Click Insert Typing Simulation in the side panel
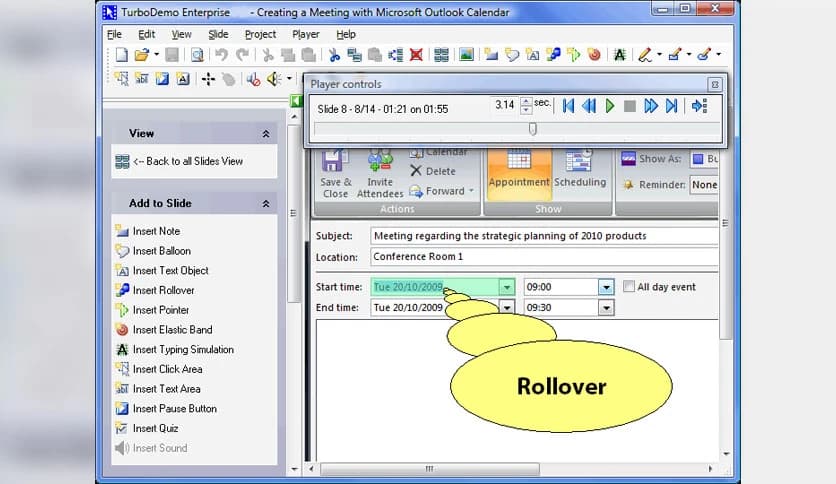This screenshot has width=836, height=484. pyautogui.click(x=175, y=349)
